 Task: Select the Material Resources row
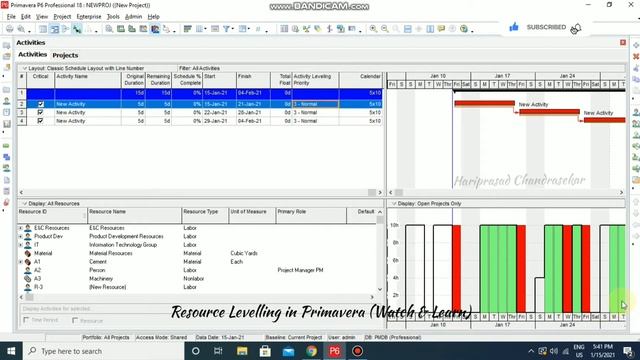(196, 253)
